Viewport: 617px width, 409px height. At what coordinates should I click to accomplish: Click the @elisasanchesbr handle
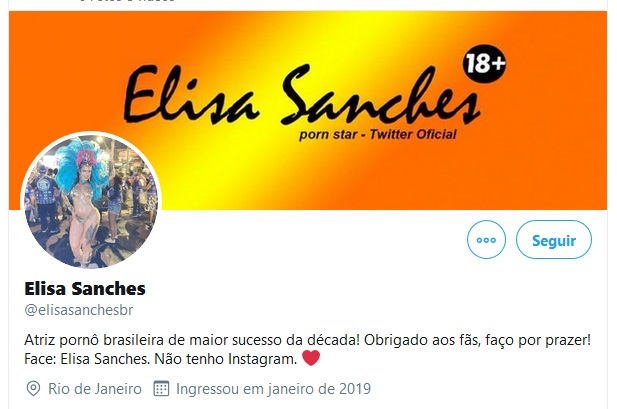79,310
